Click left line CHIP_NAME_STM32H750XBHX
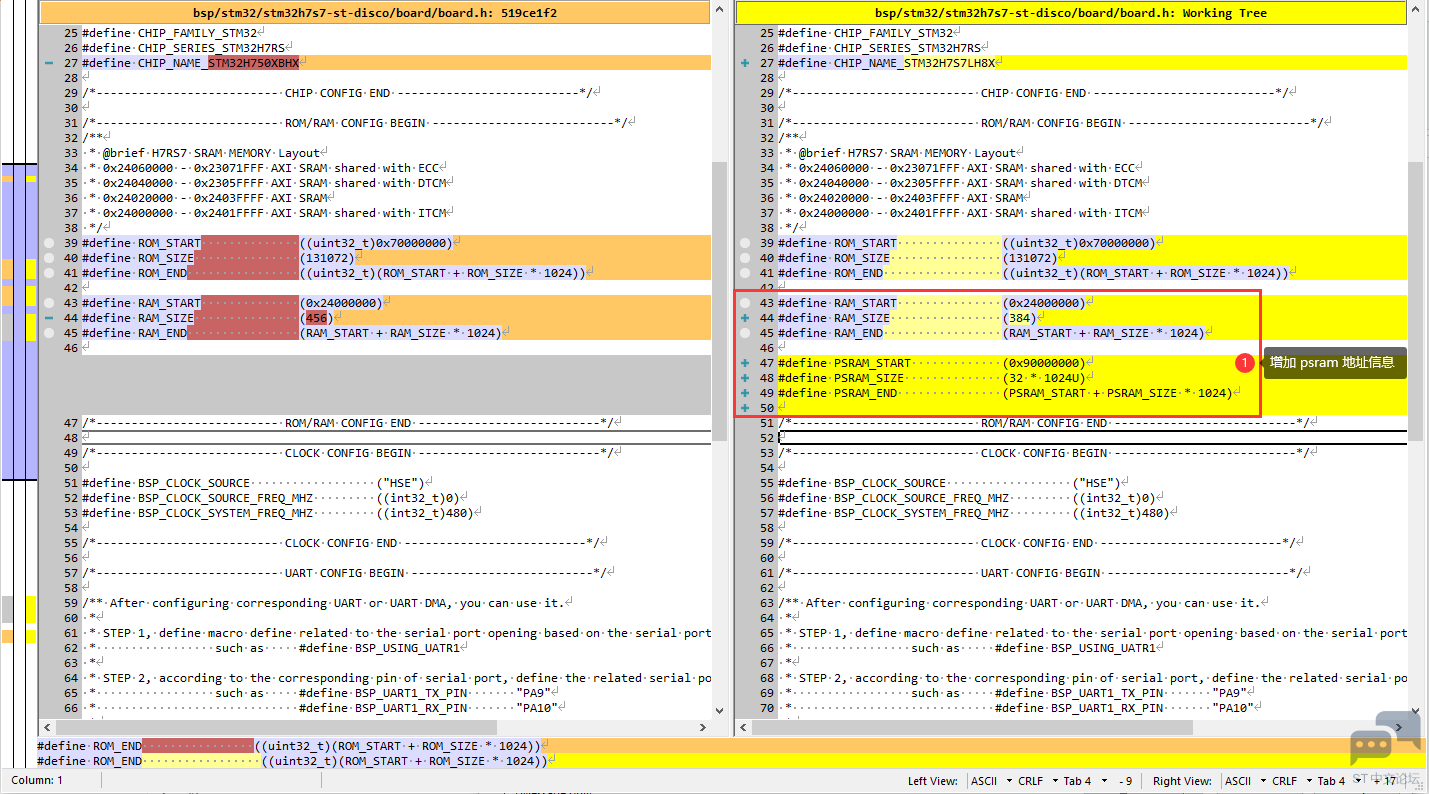This screenshot has width=1429, height=794. (x=396, y=63)
